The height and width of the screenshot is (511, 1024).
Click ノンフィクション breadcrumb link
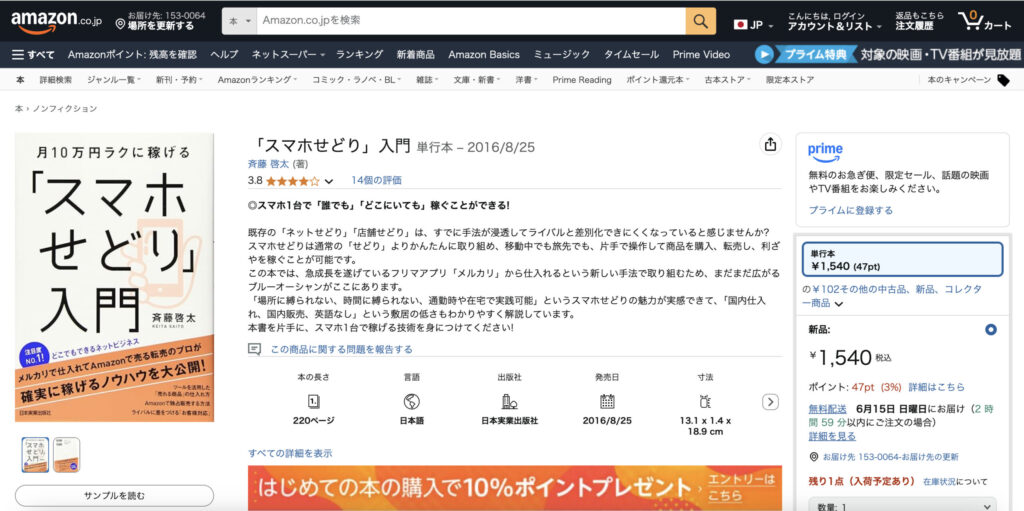65,108
